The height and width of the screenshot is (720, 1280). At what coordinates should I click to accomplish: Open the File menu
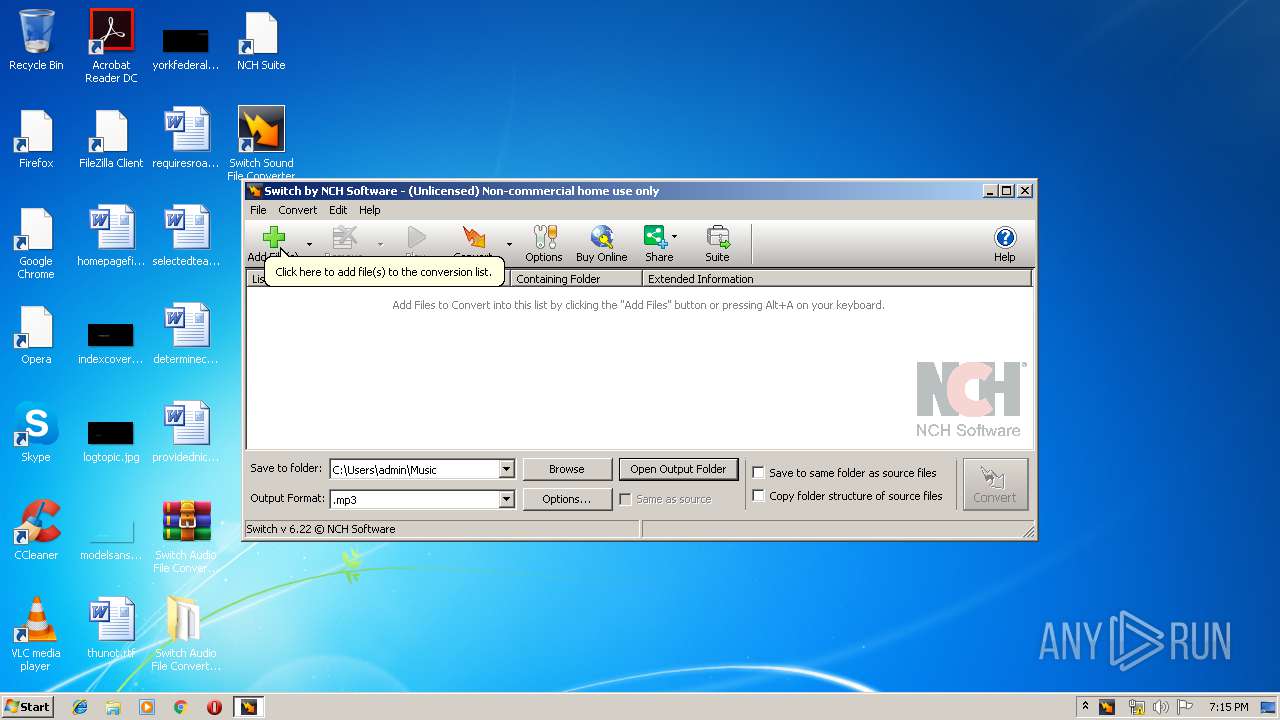258,210
